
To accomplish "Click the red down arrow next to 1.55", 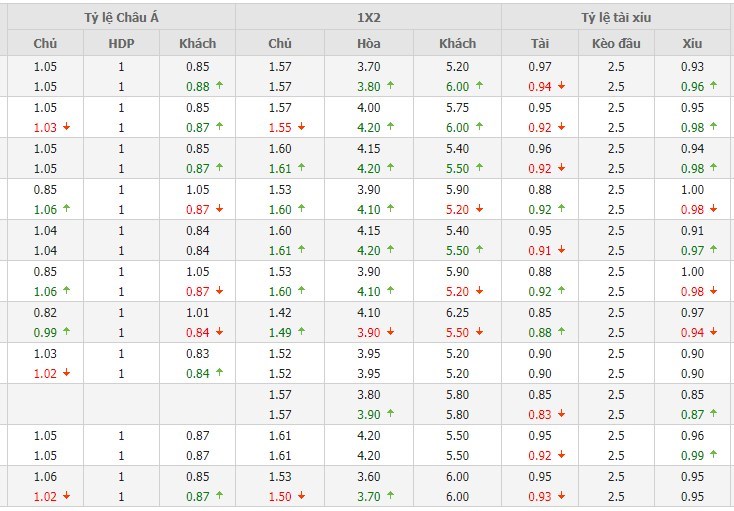I will click(301, 126).
